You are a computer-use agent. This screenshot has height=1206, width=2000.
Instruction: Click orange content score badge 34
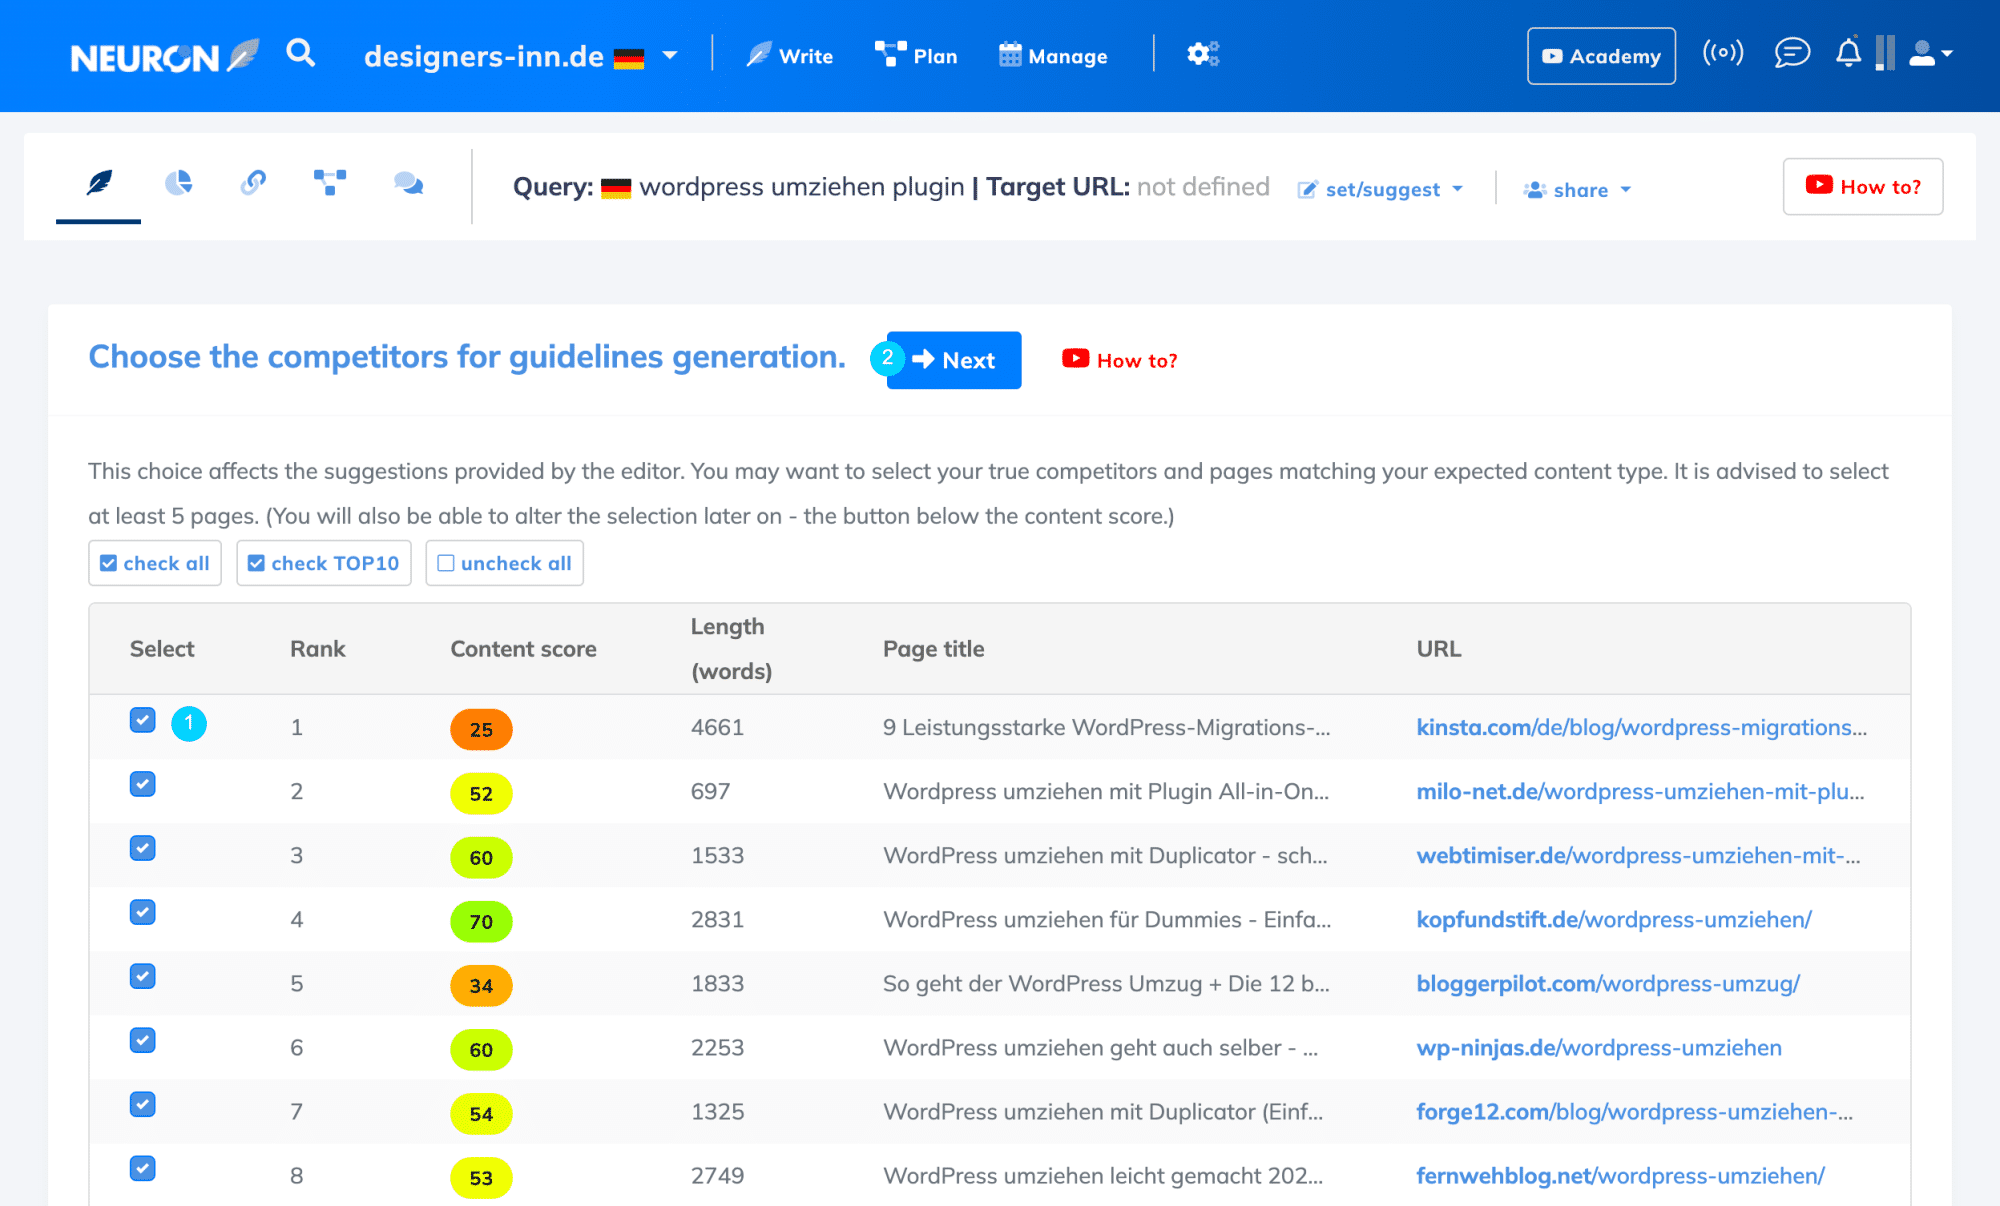pyautogui.click(x=481, y=985)
